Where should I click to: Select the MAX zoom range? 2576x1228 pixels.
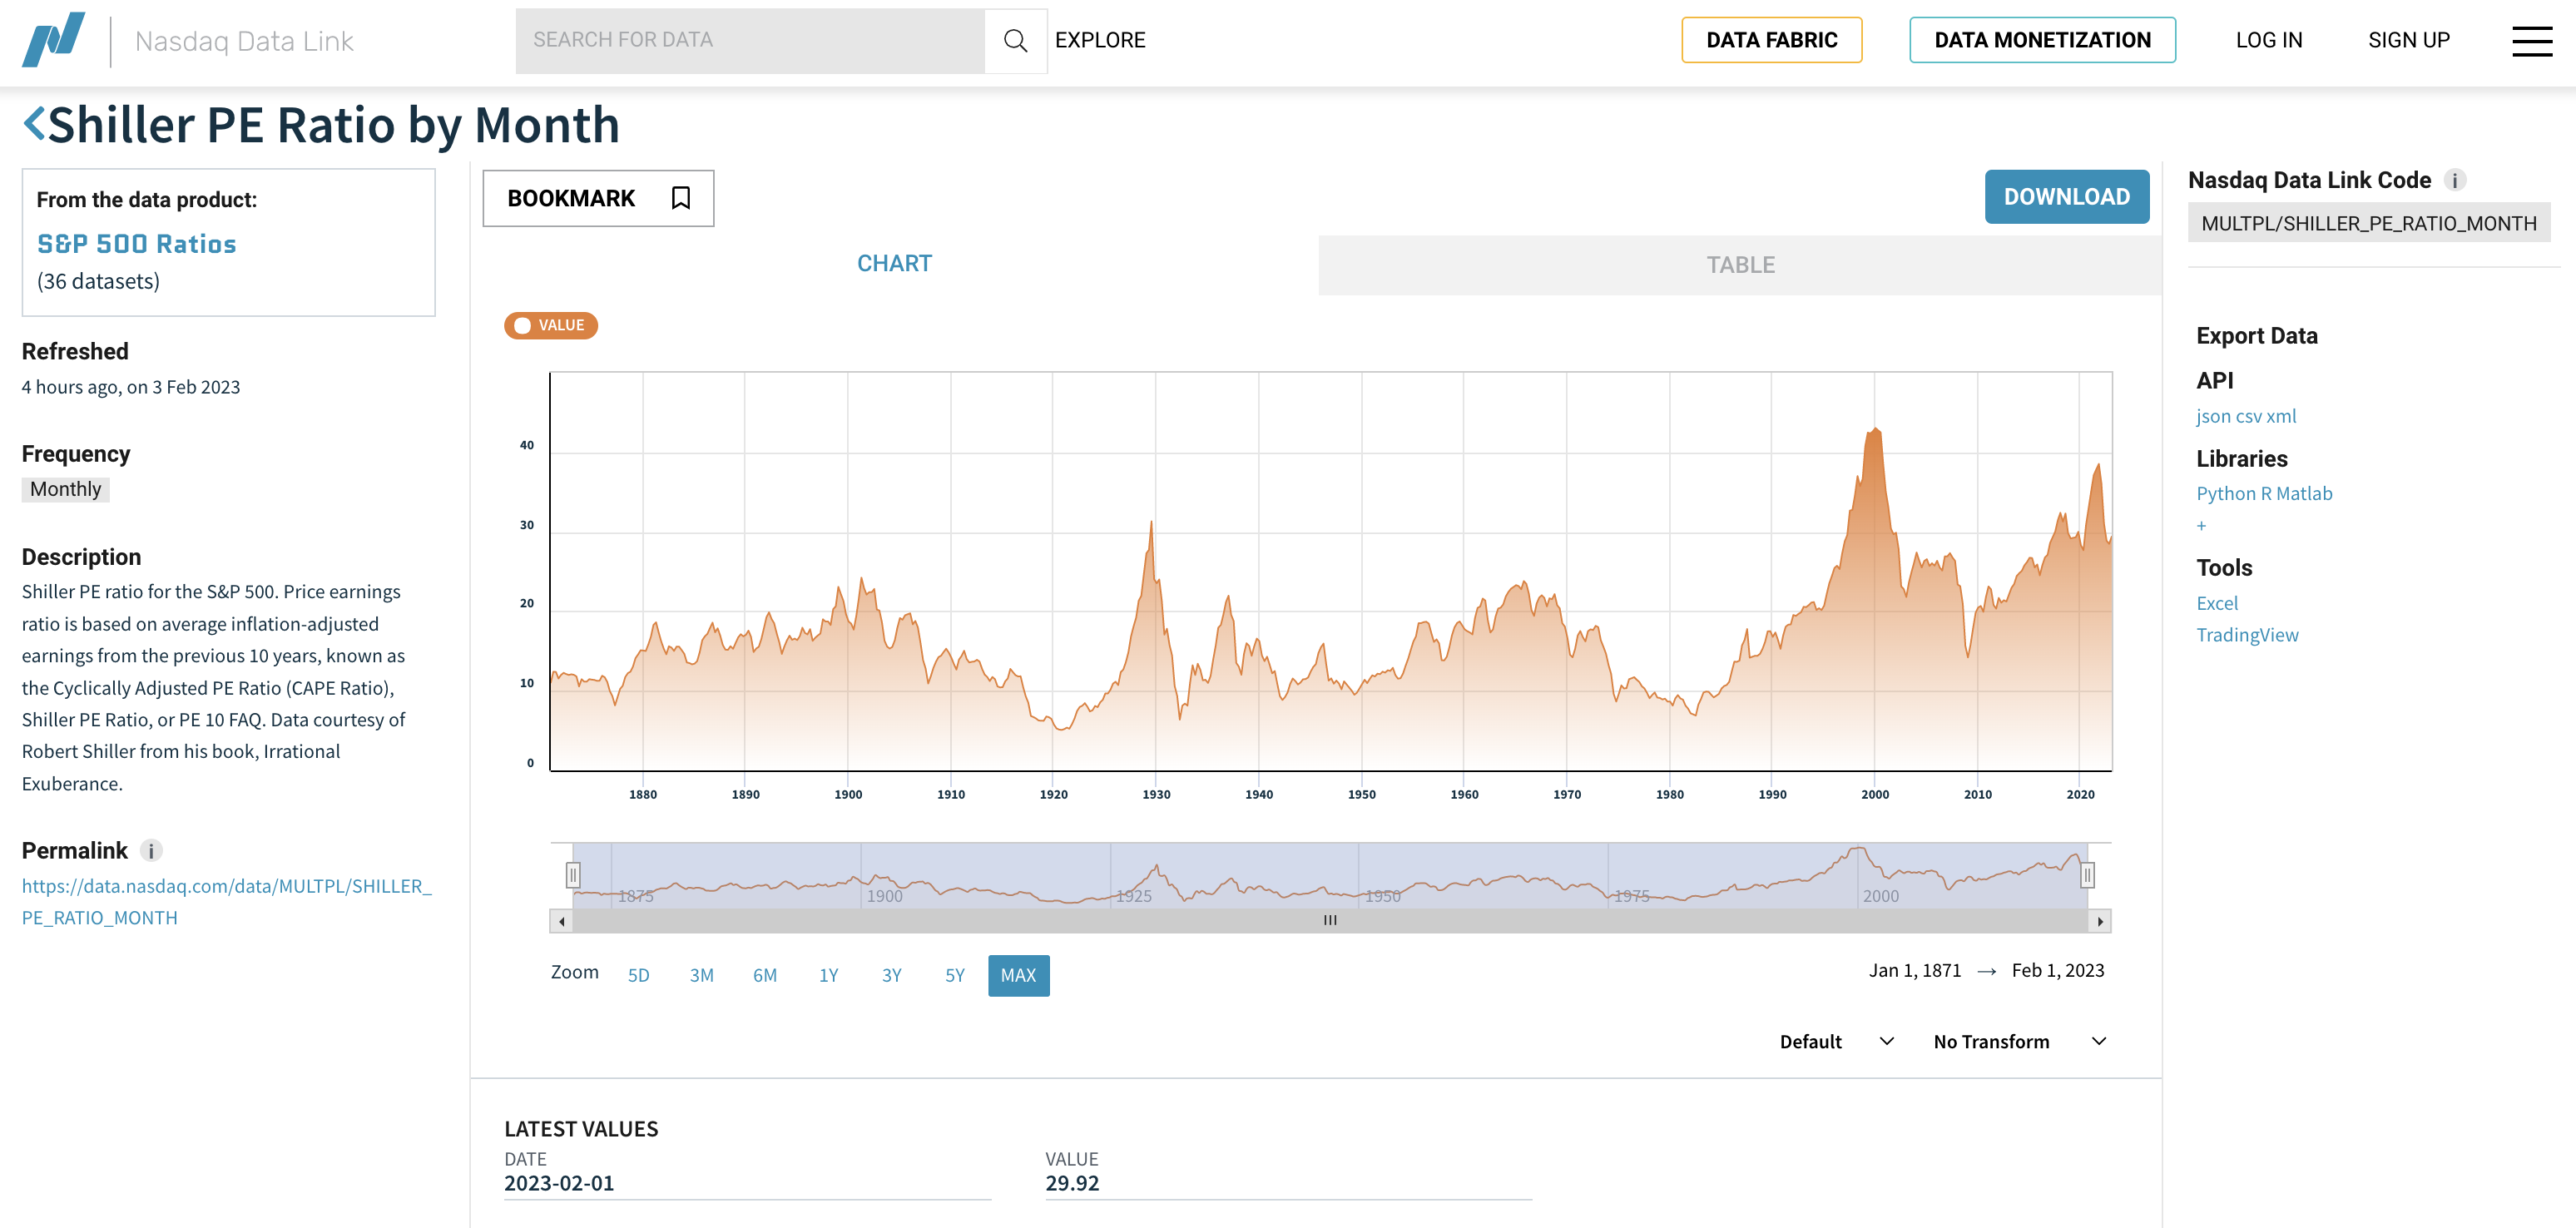tap(1018, 976)
